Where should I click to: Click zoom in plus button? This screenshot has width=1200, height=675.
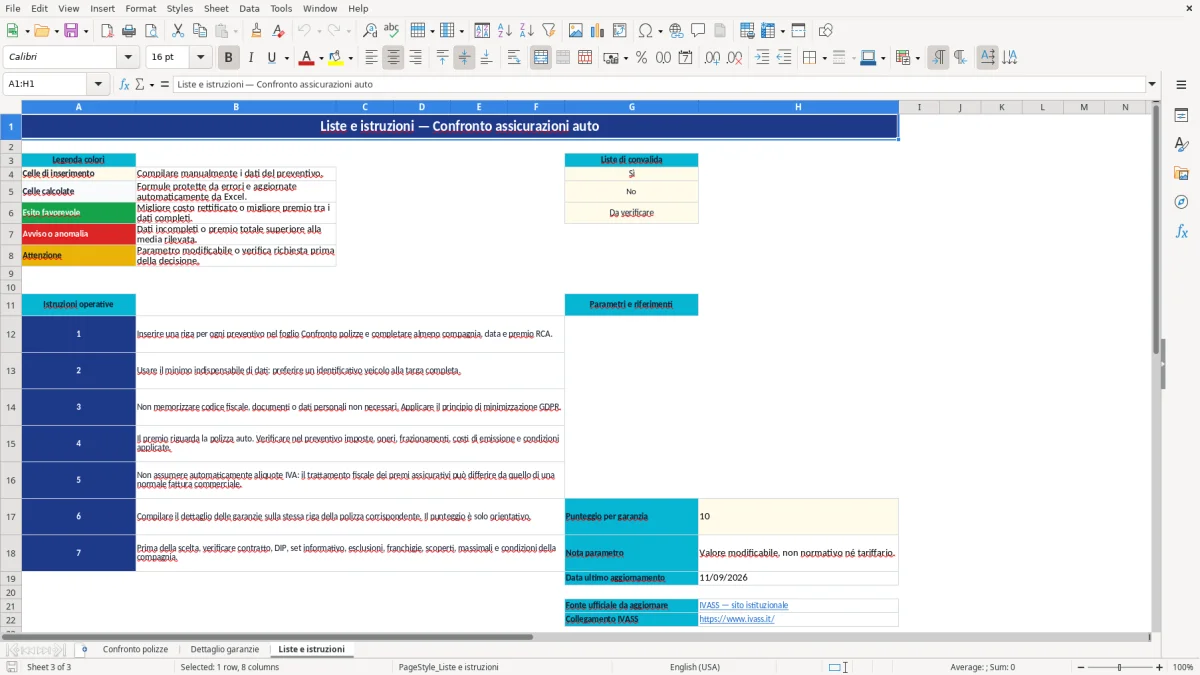[1160, 667]
